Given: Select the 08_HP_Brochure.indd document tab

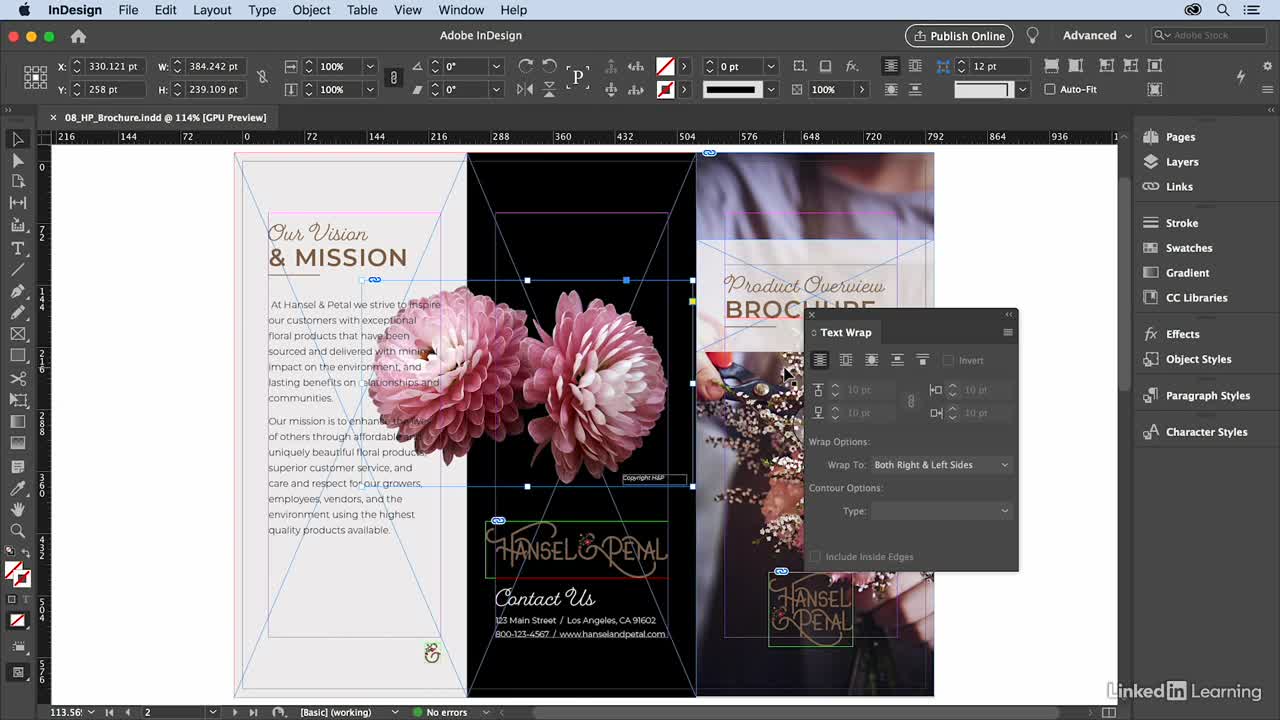Looking at the screenshot, I should [x=164, y=117].
